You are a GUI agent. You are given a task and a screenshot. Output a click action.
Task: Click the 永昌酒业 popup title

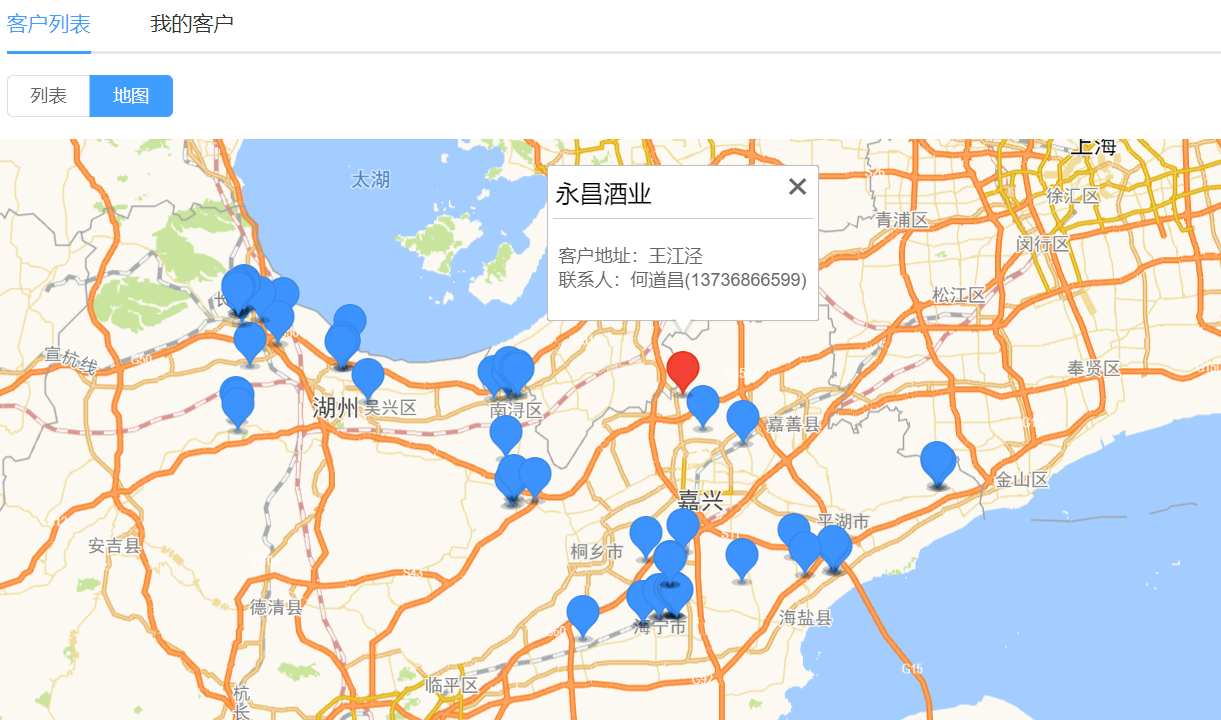(603, 194)
